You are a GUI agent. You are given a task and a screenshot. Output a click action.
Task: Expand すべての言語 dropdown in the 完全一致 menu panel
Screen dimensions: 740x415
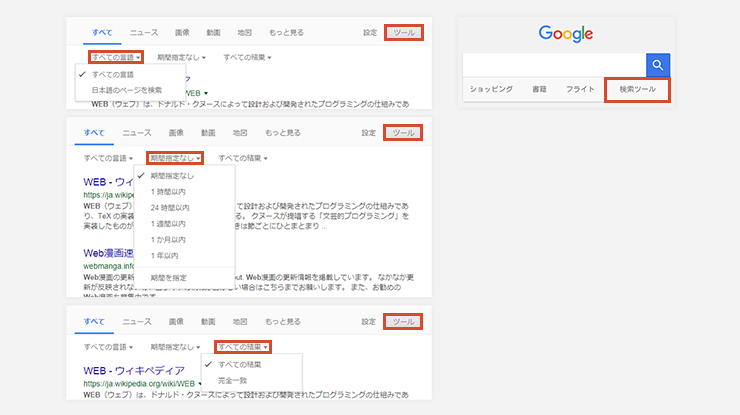point(108,347)
